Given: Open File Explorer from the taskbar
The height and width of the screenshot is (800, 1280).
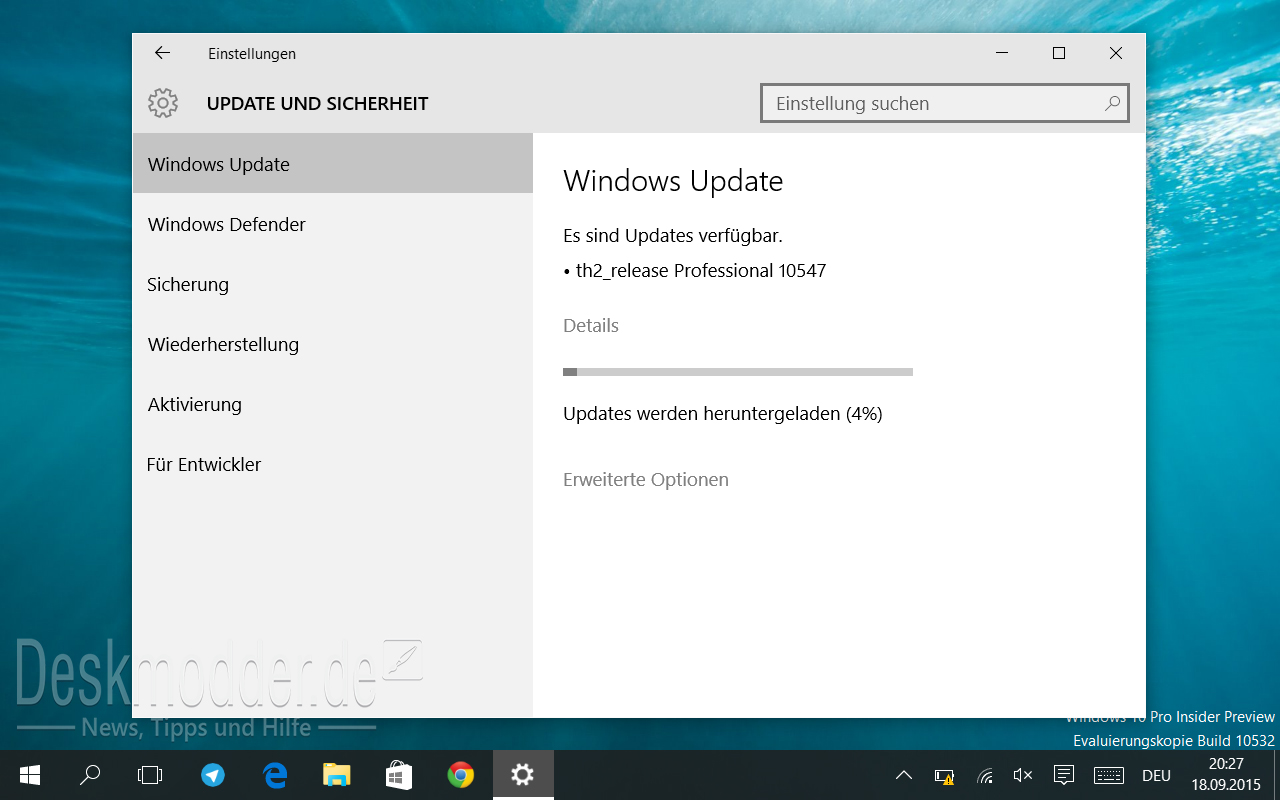Looking at the screenshot, I should 337,775.
